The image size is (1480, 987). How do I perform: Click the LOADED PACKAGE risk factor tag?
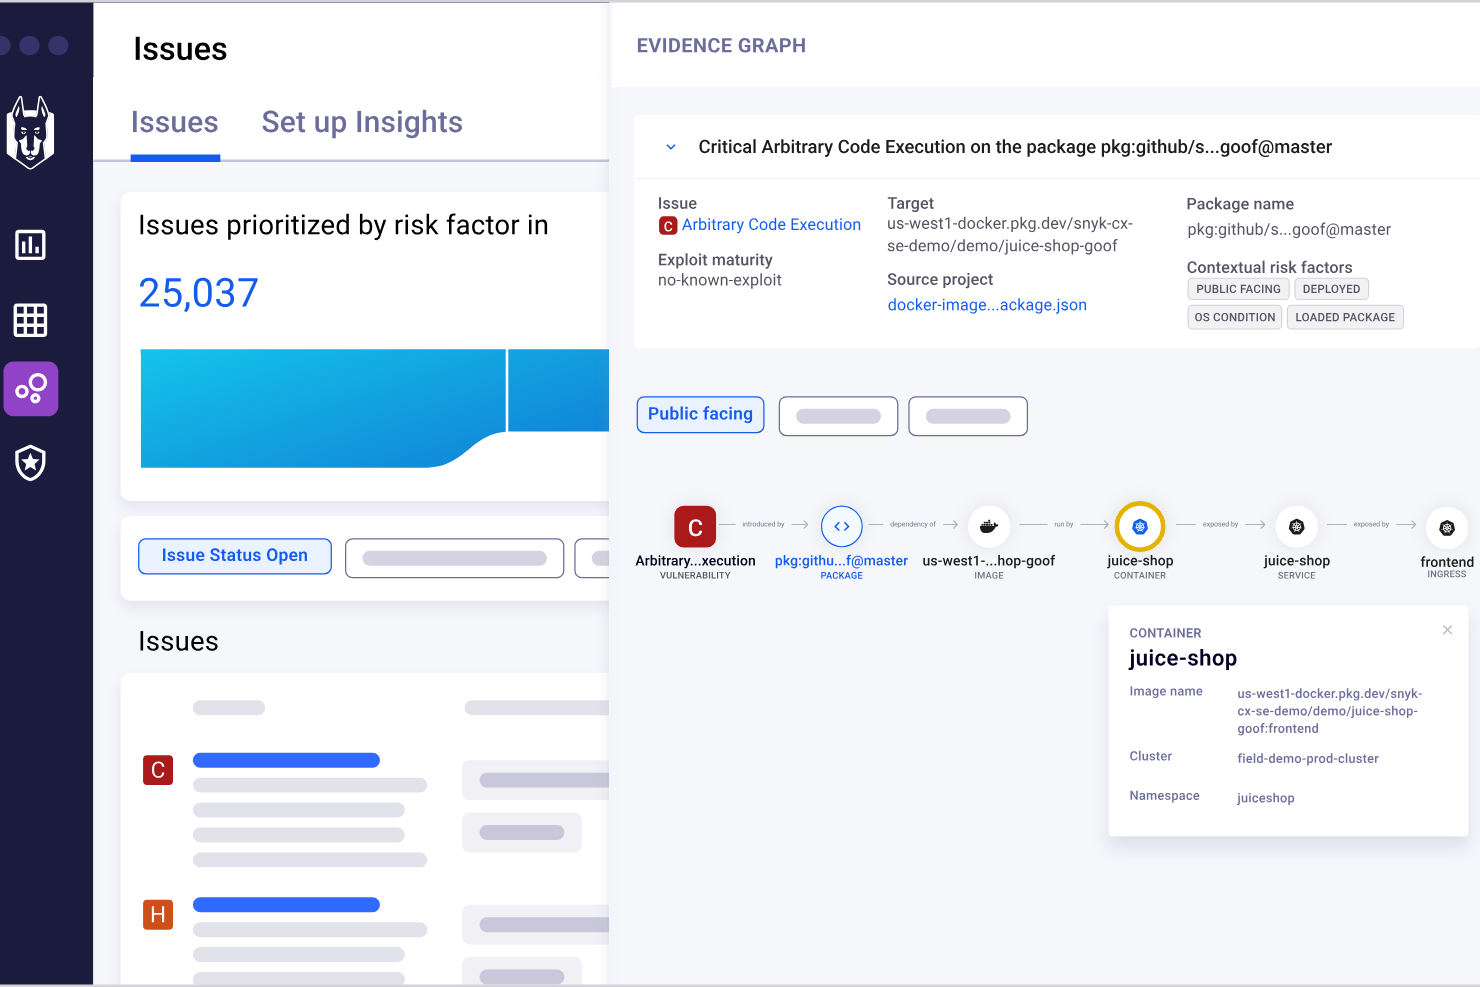click(x=1345, y=317)
